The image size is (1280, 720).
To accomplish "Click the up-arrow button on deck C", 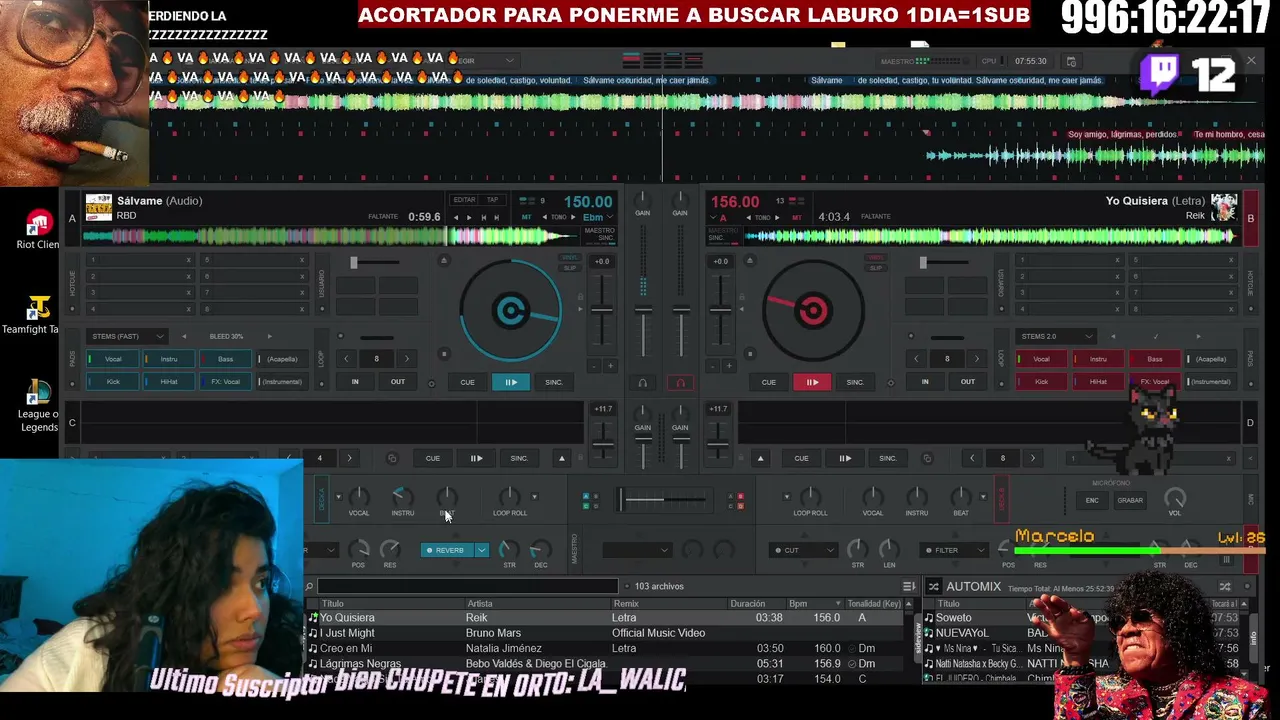I will [561, 458].
